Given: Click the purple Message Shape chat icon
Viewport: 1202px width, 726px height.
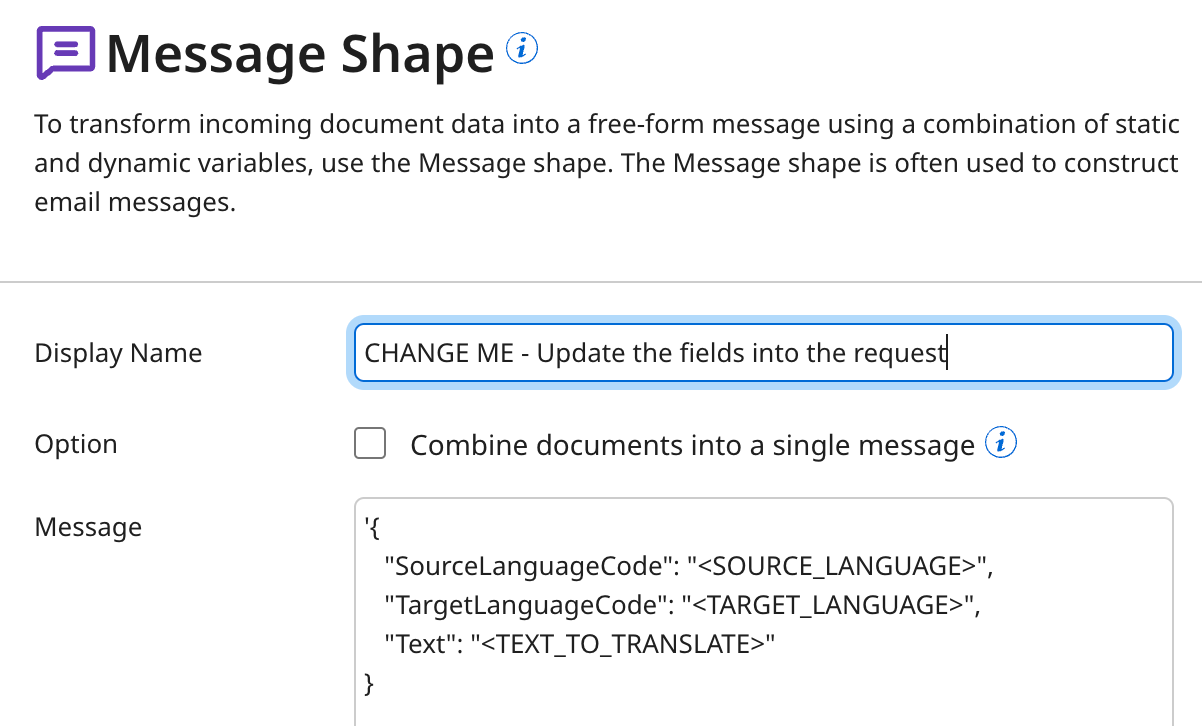Looking at the screenshot, I should pyautogui.click(x=66, y=52).
